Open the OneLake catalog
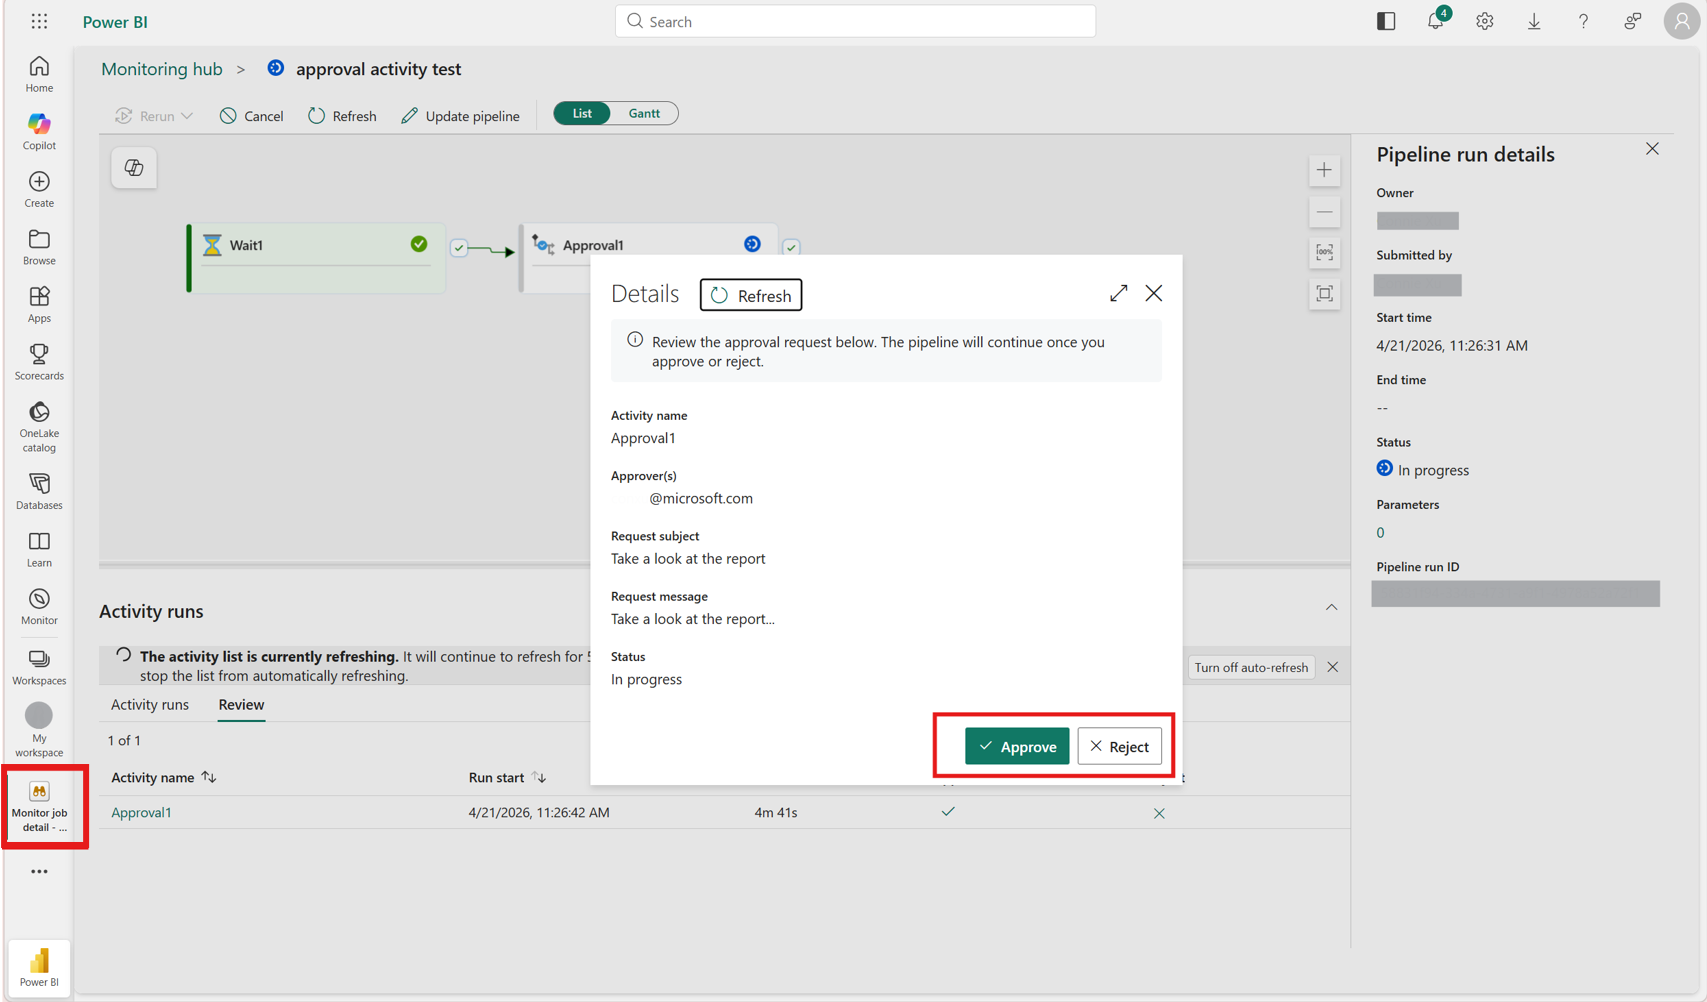Viewport: 1707px width, 1002px height. click(39, 426)
